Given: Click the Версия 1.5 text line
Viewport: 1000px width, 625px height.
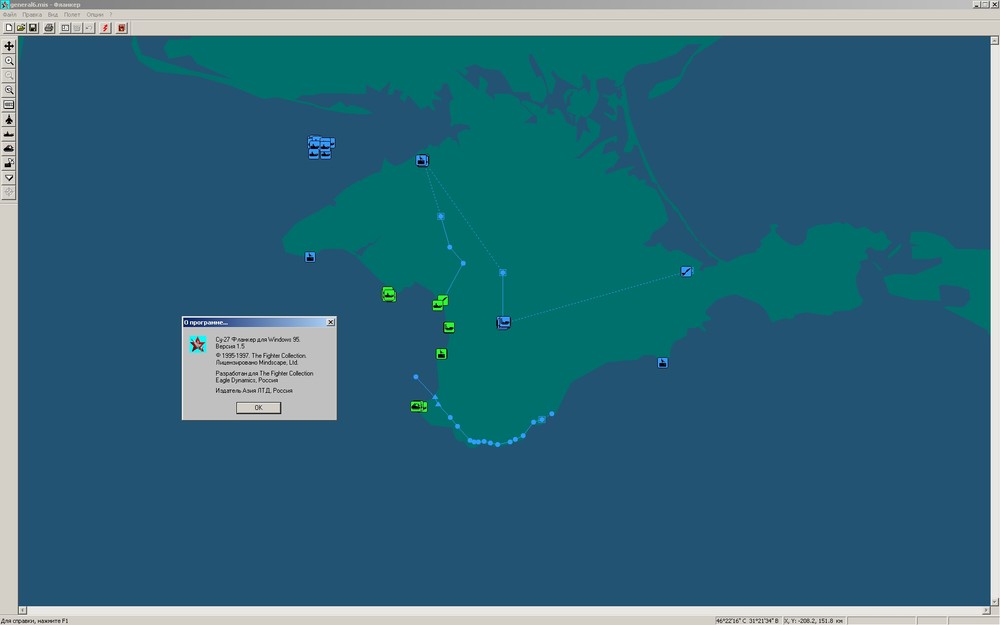Looking at the screenshot, I should pos(230,346).
